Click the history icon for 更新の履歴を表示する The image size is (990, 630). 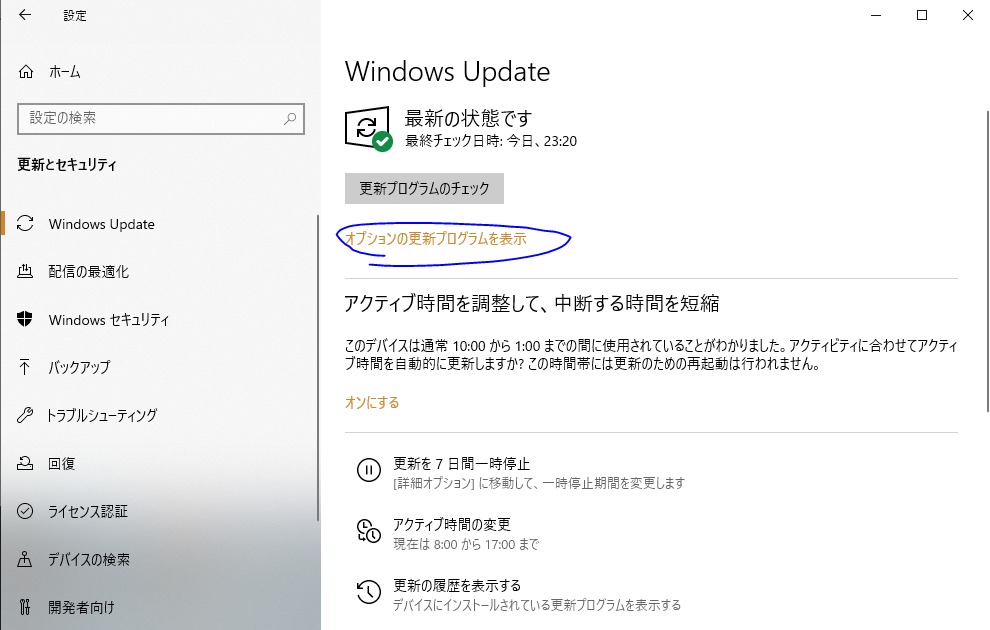pyautogui.click(x=369, y=592)
